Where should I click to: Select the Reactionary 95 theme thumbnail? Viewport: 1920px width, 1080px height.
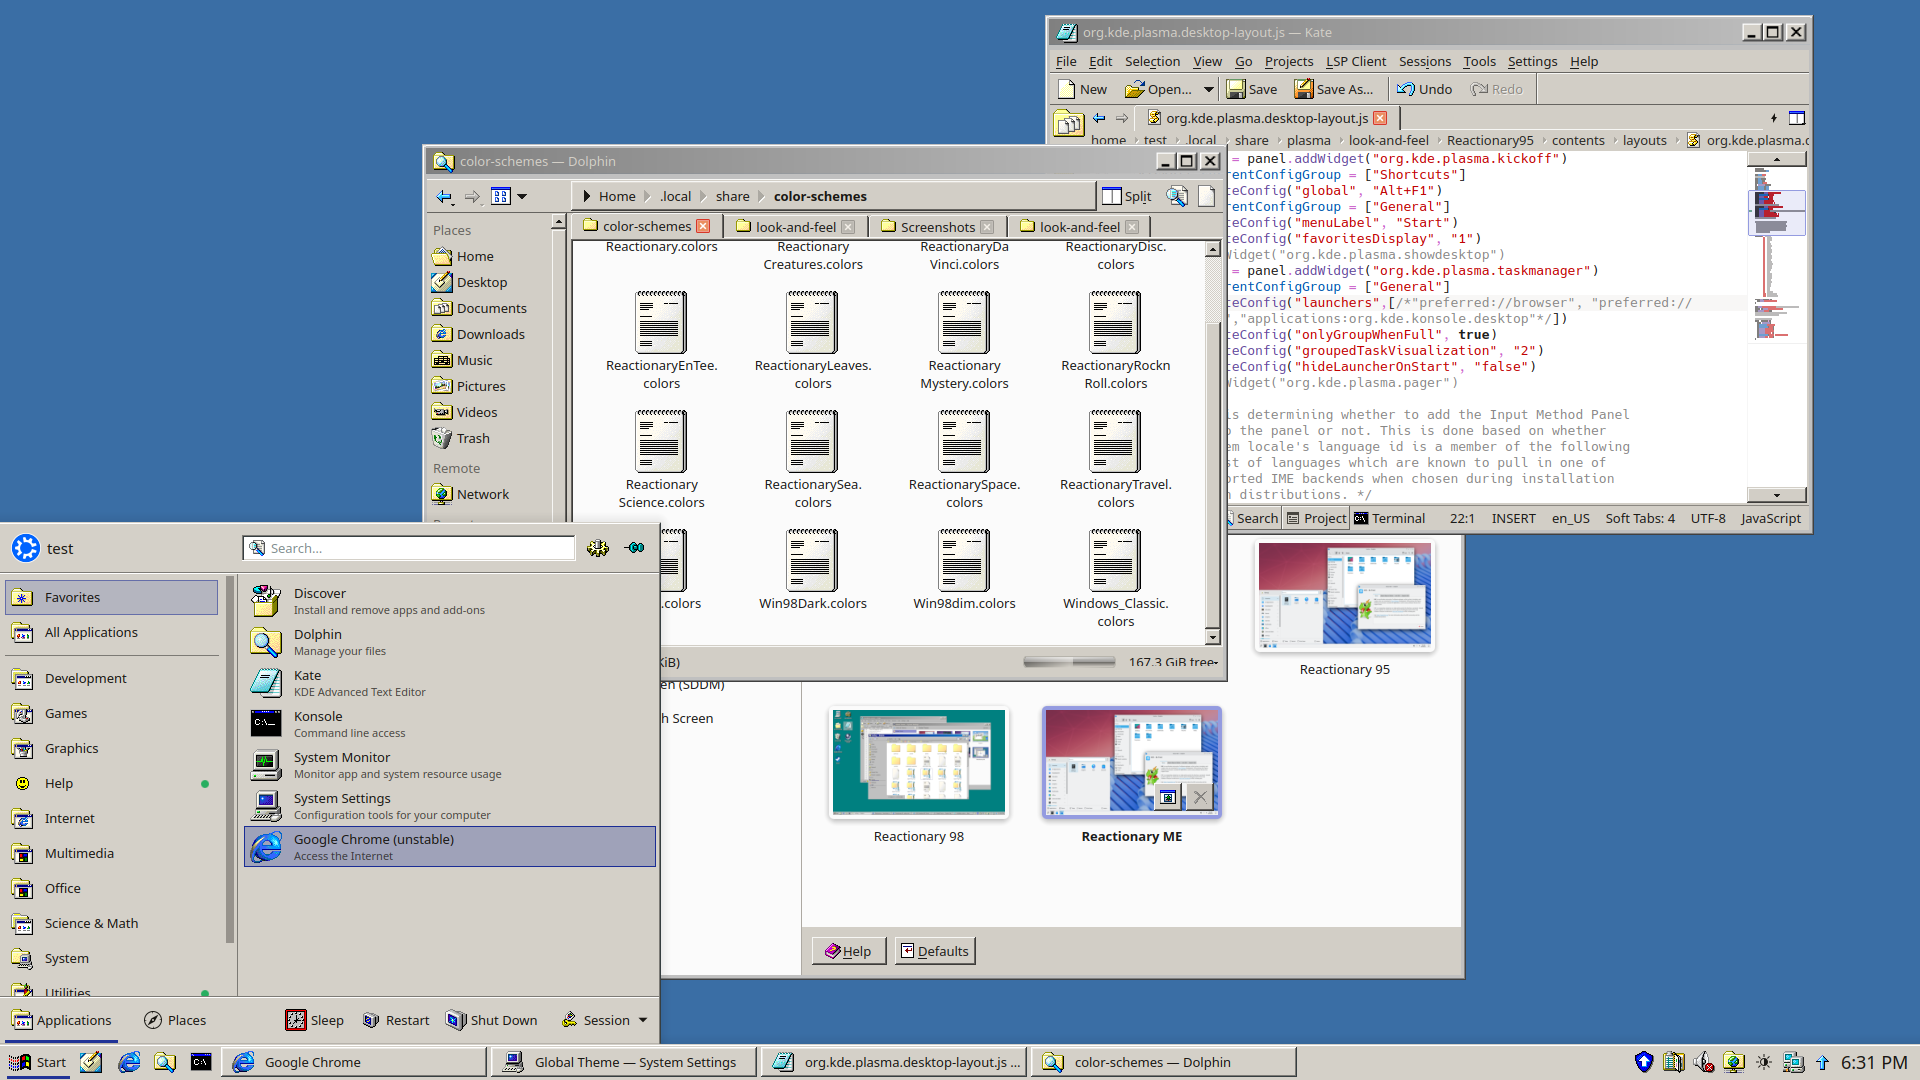pos(1344,597)
